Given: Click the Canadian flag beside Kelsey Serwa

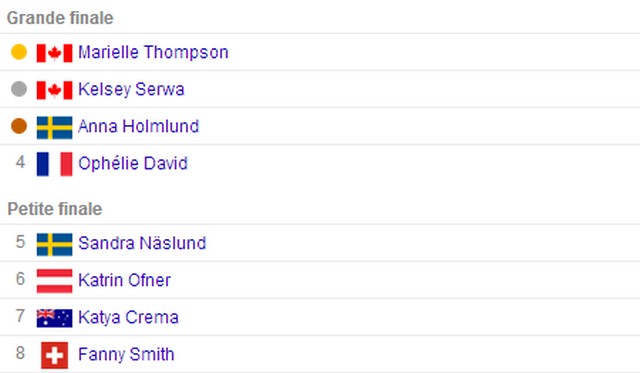Looking at the screenshot, I should coord(54,90).
